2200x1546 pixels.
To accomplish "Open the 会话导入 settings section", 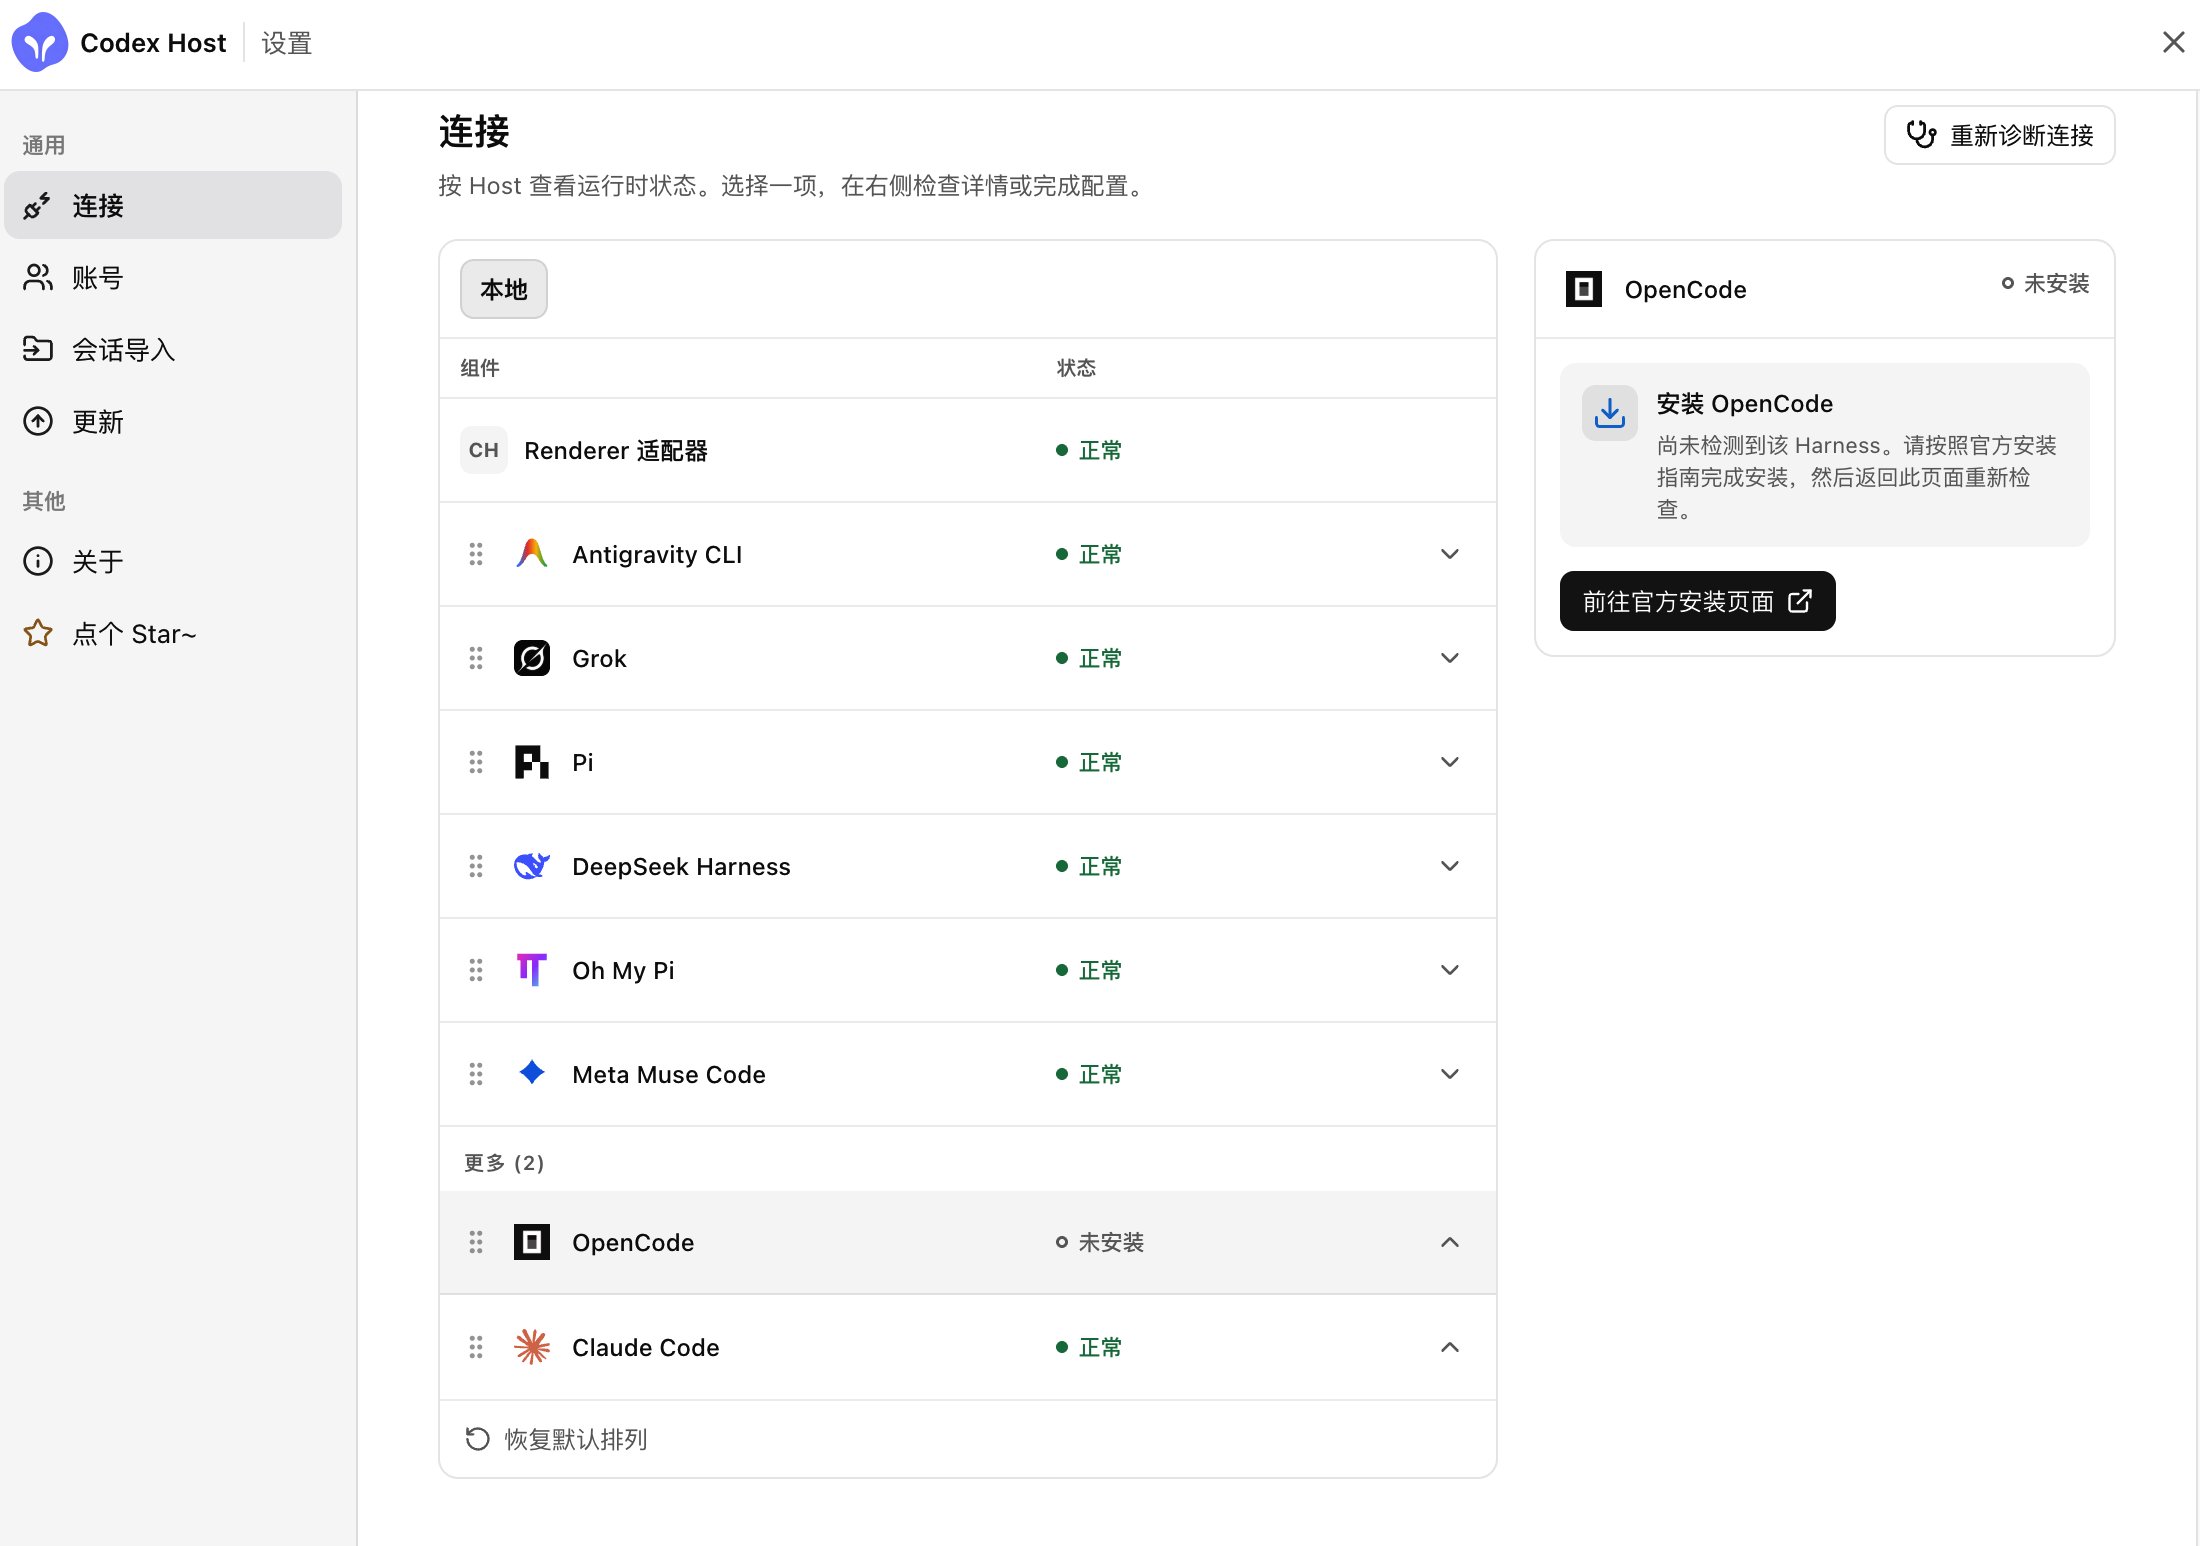I will (x=173, y=349).
